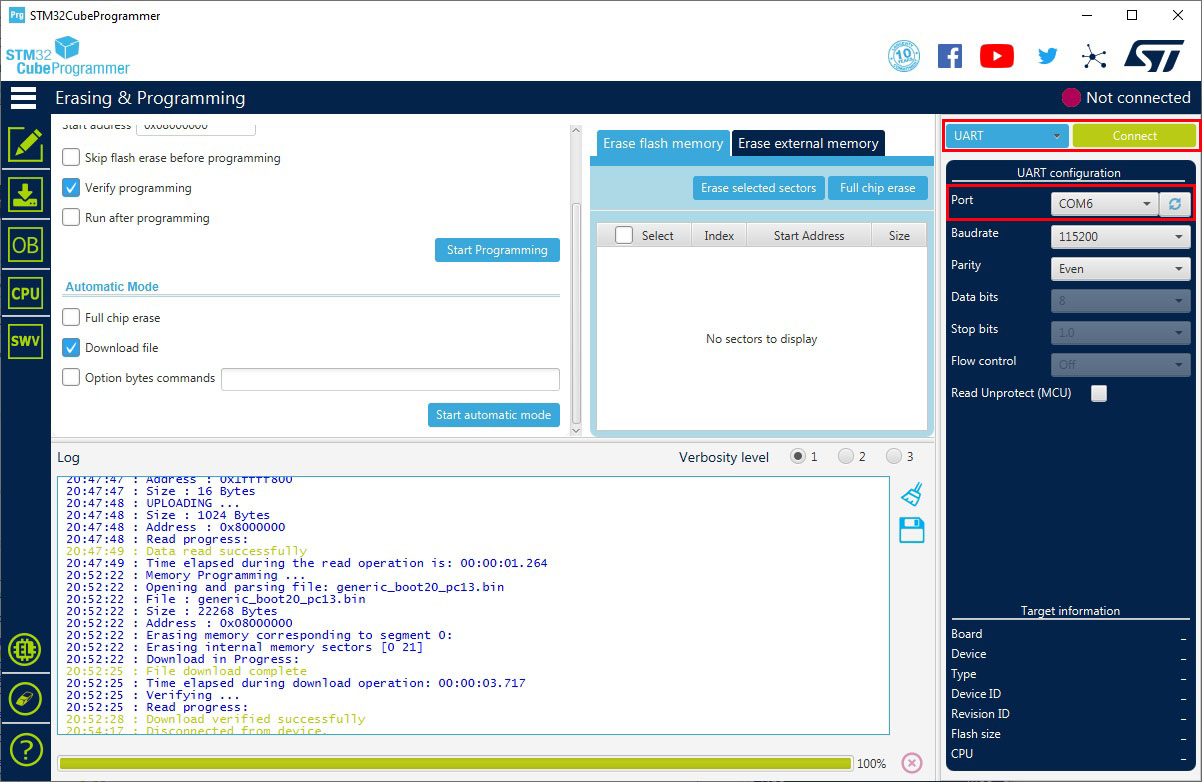Click the 100% progress bar
1202x782 pixels.
tap(455, 763)
